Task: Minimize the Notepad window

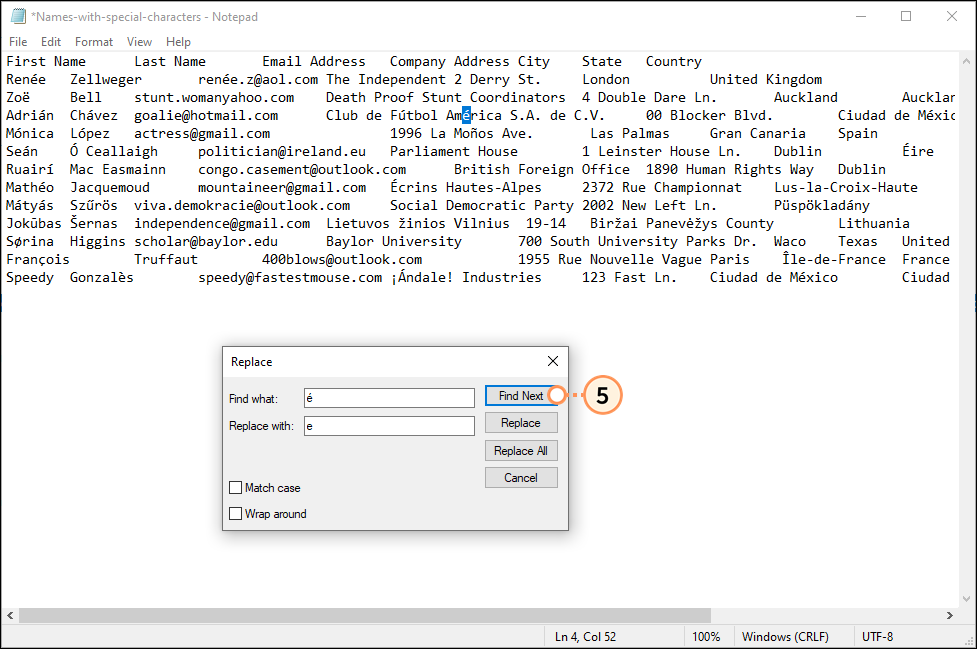Action: (x=861, y=16)
